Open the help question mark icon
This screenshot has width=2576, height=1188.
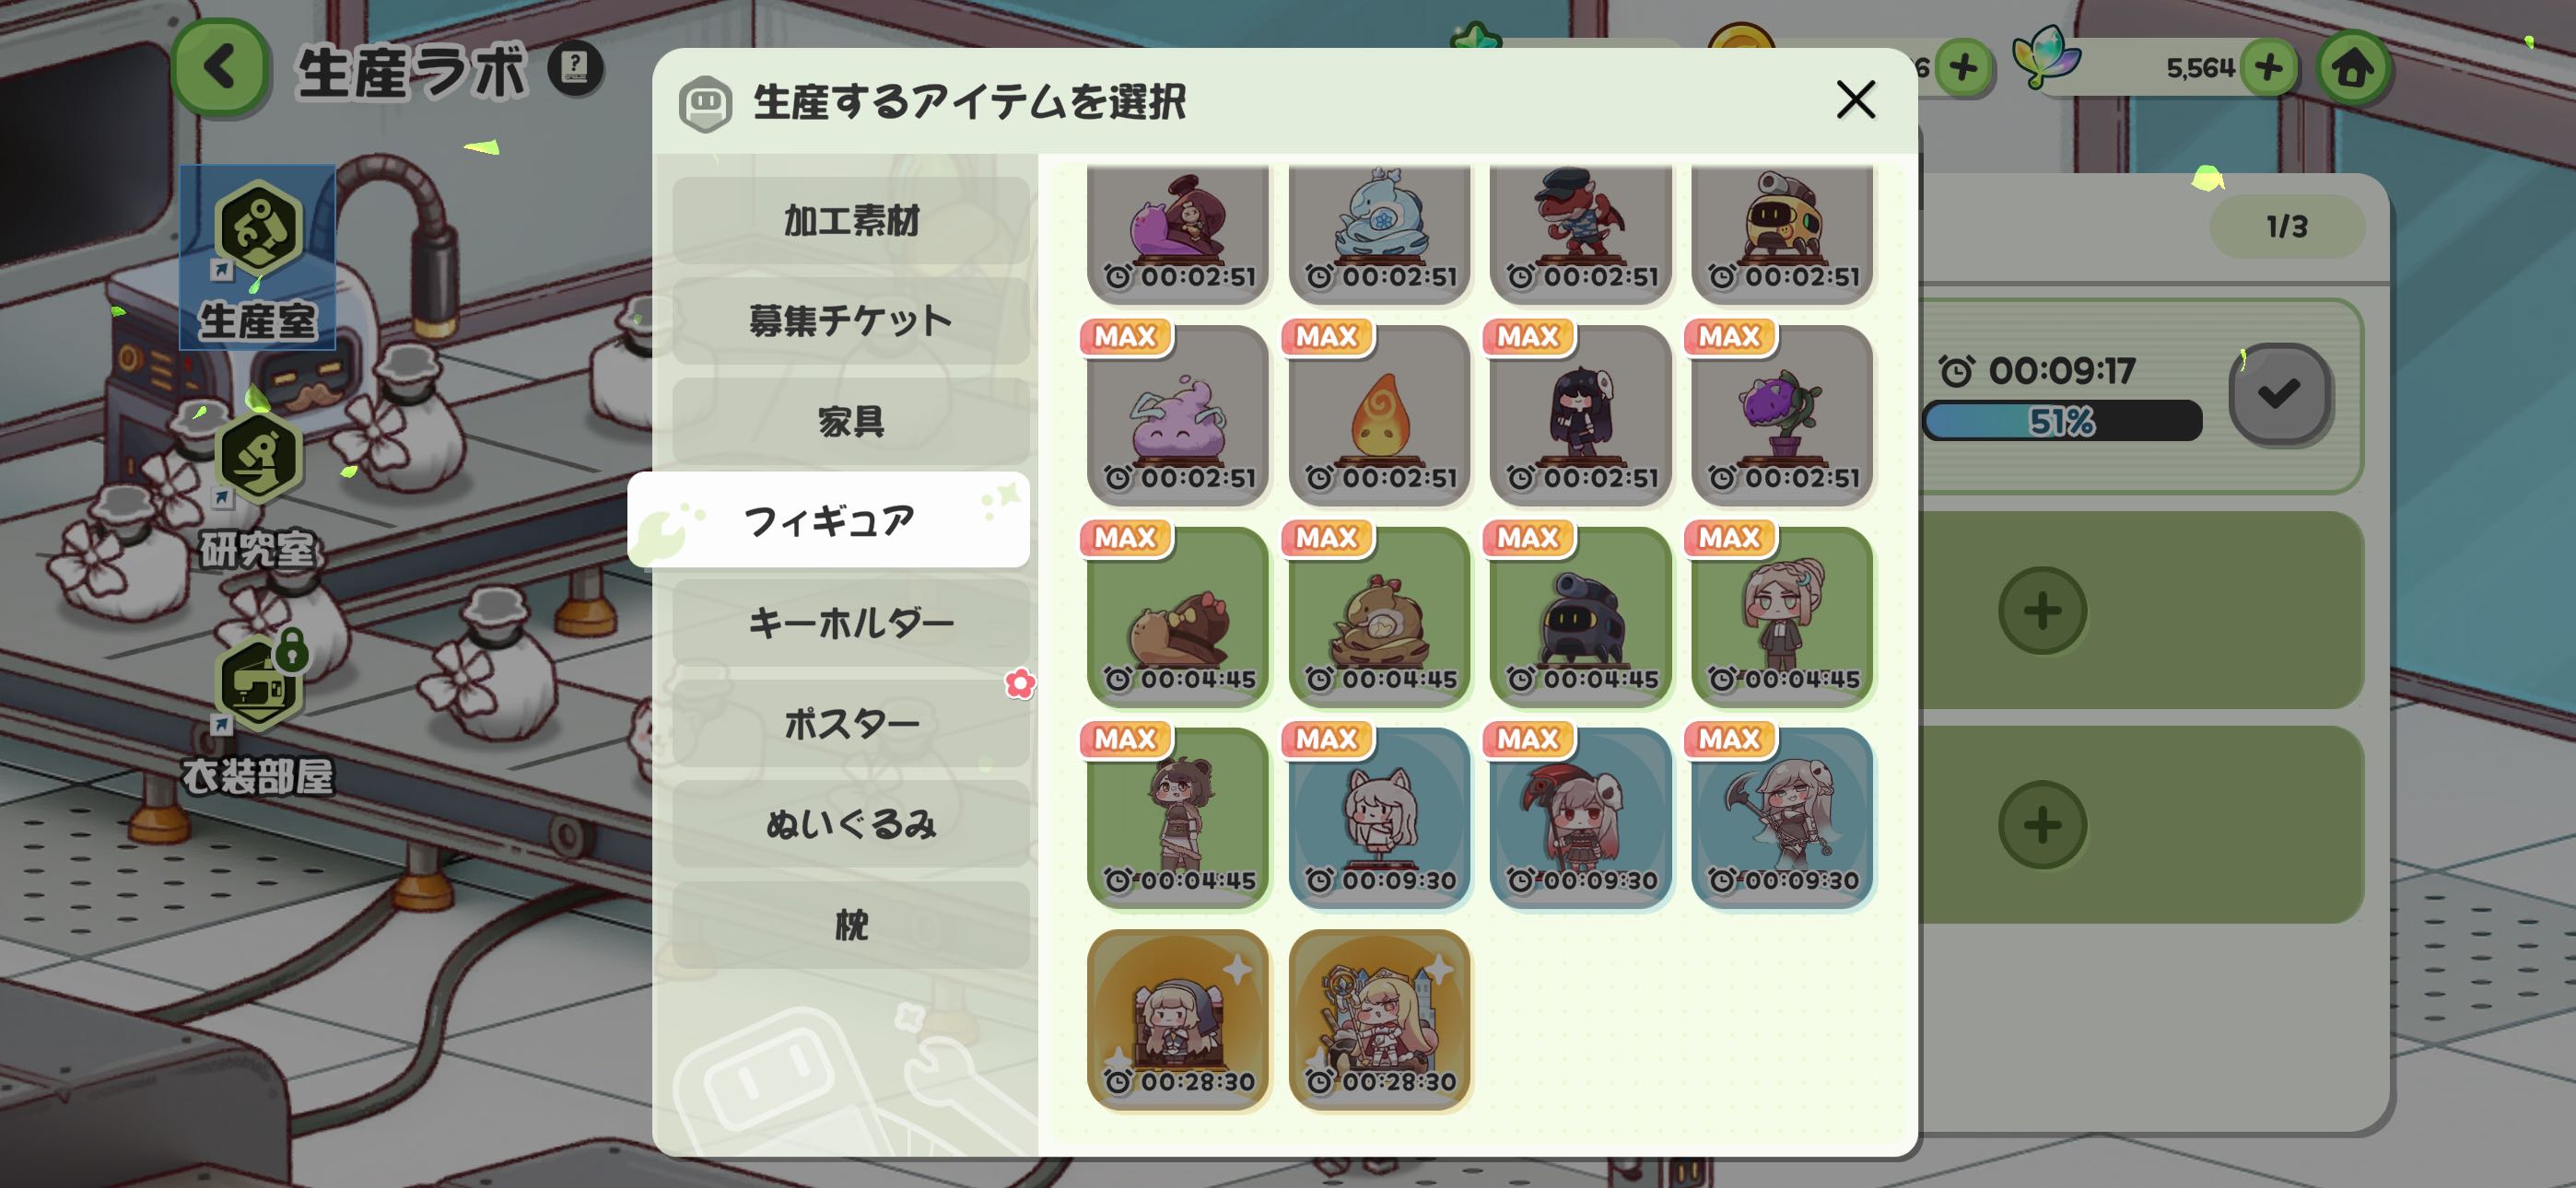point(575,68)
